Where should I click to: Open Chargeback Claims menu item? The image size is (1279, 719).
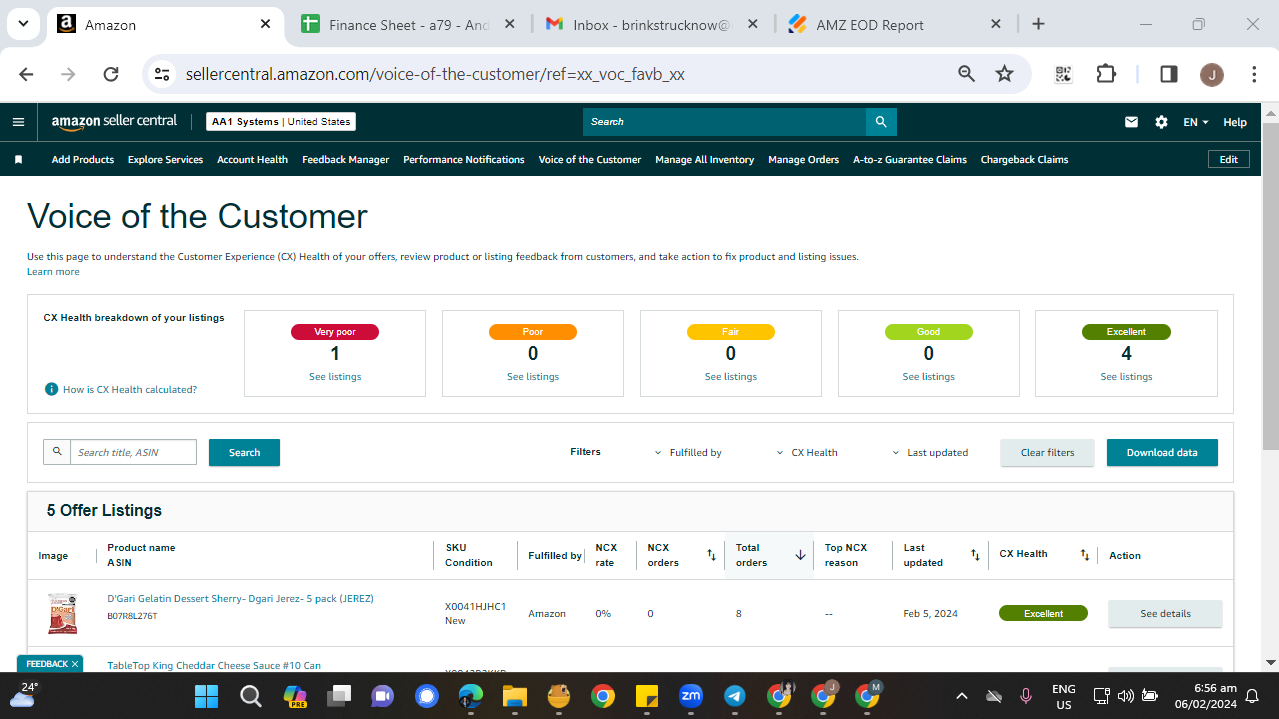click(1024, 159)
